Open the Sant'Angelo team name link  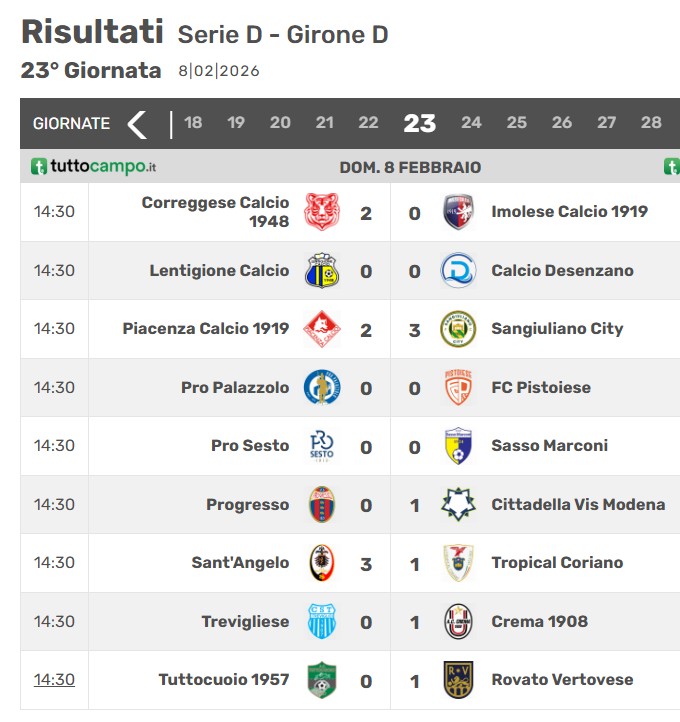[240, 563]
